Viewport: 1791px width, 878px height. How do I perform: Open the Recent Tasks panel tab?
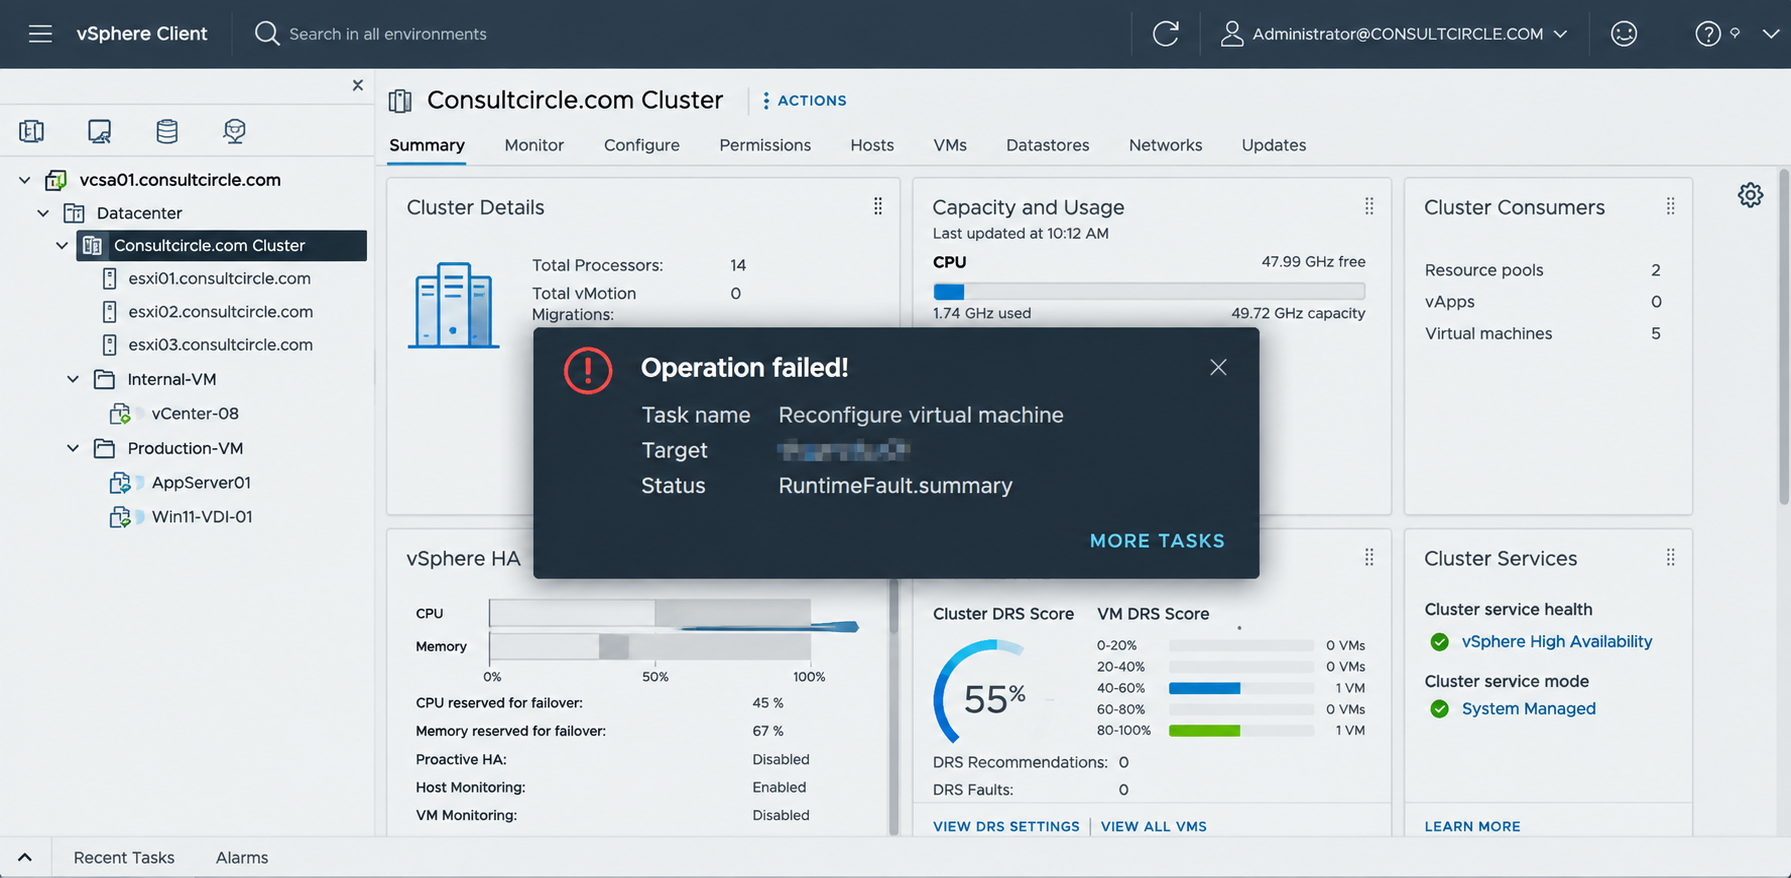point(124,857)
